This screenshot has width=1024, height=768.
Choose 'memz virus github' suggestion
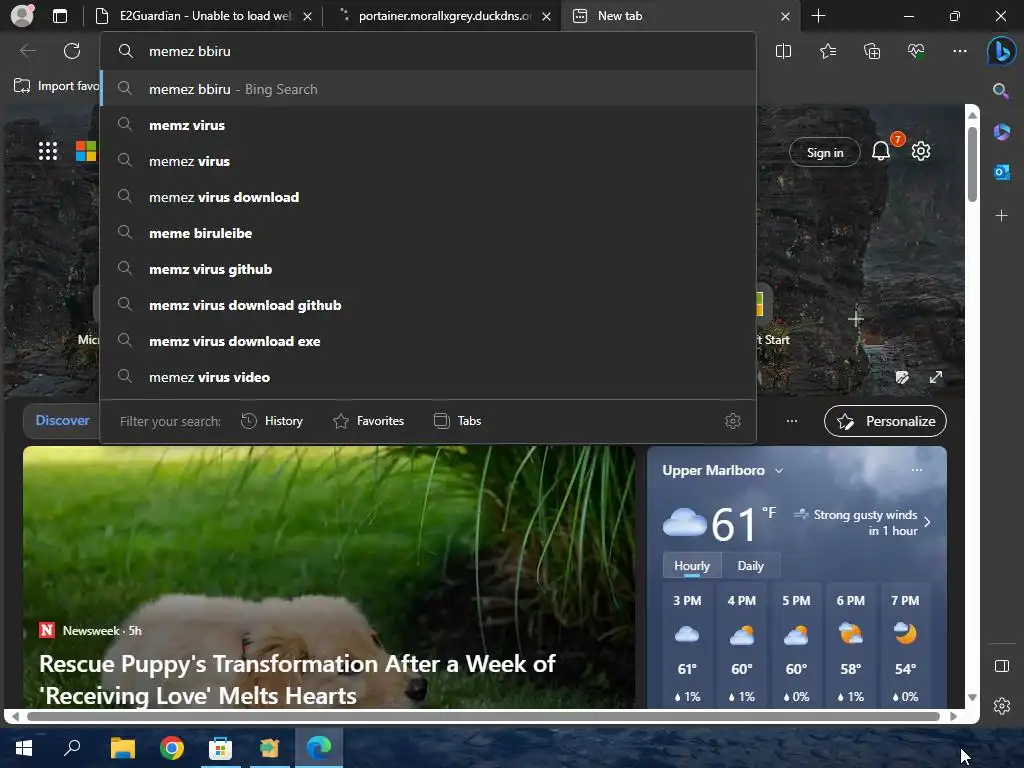click(428, 269)
